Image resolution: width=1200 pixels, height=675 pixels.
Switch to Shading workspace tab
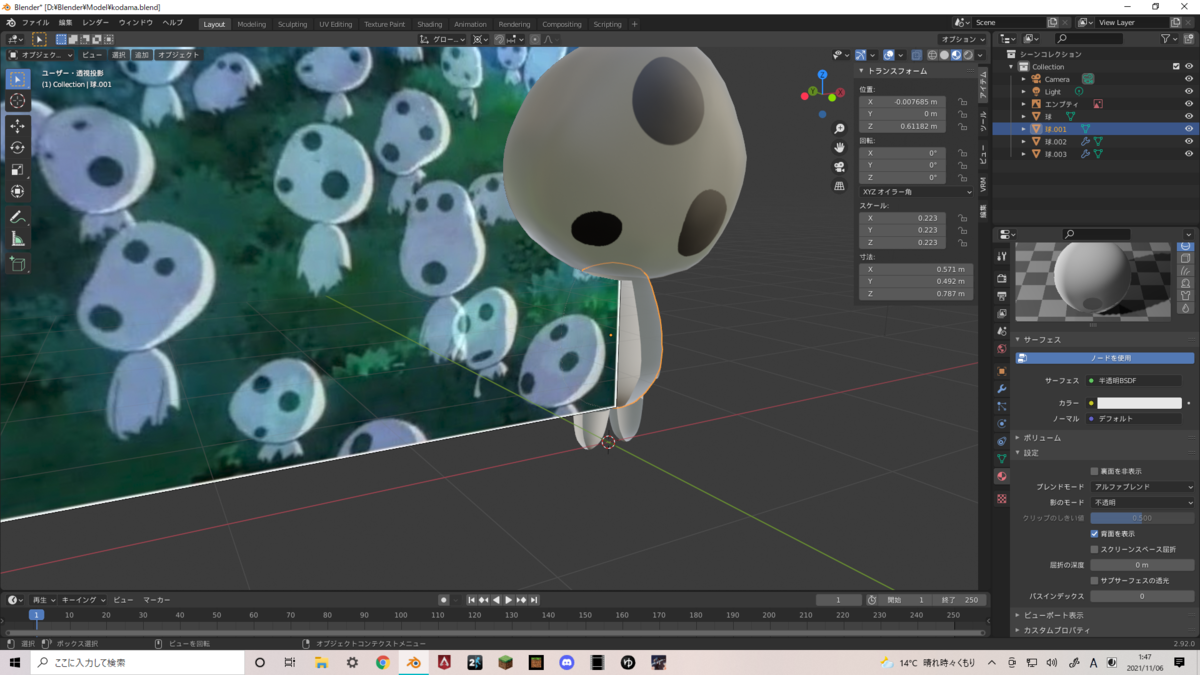coord(430,24)
